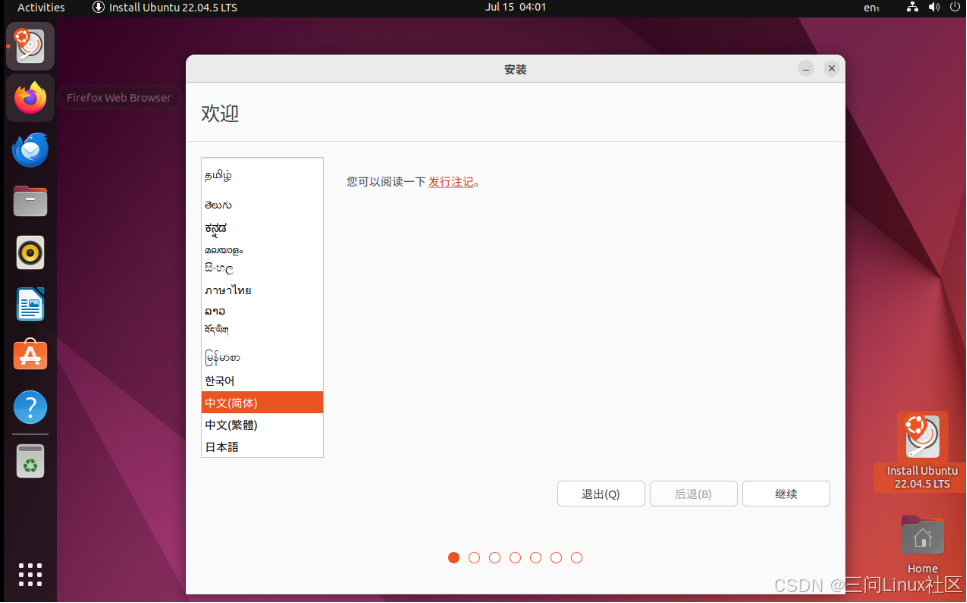The height and width of the screenshot is (603, 967).
Task: Select Install Ubuntu 22.04.5 LTS desktop icon
Action: tap(922, 451)
